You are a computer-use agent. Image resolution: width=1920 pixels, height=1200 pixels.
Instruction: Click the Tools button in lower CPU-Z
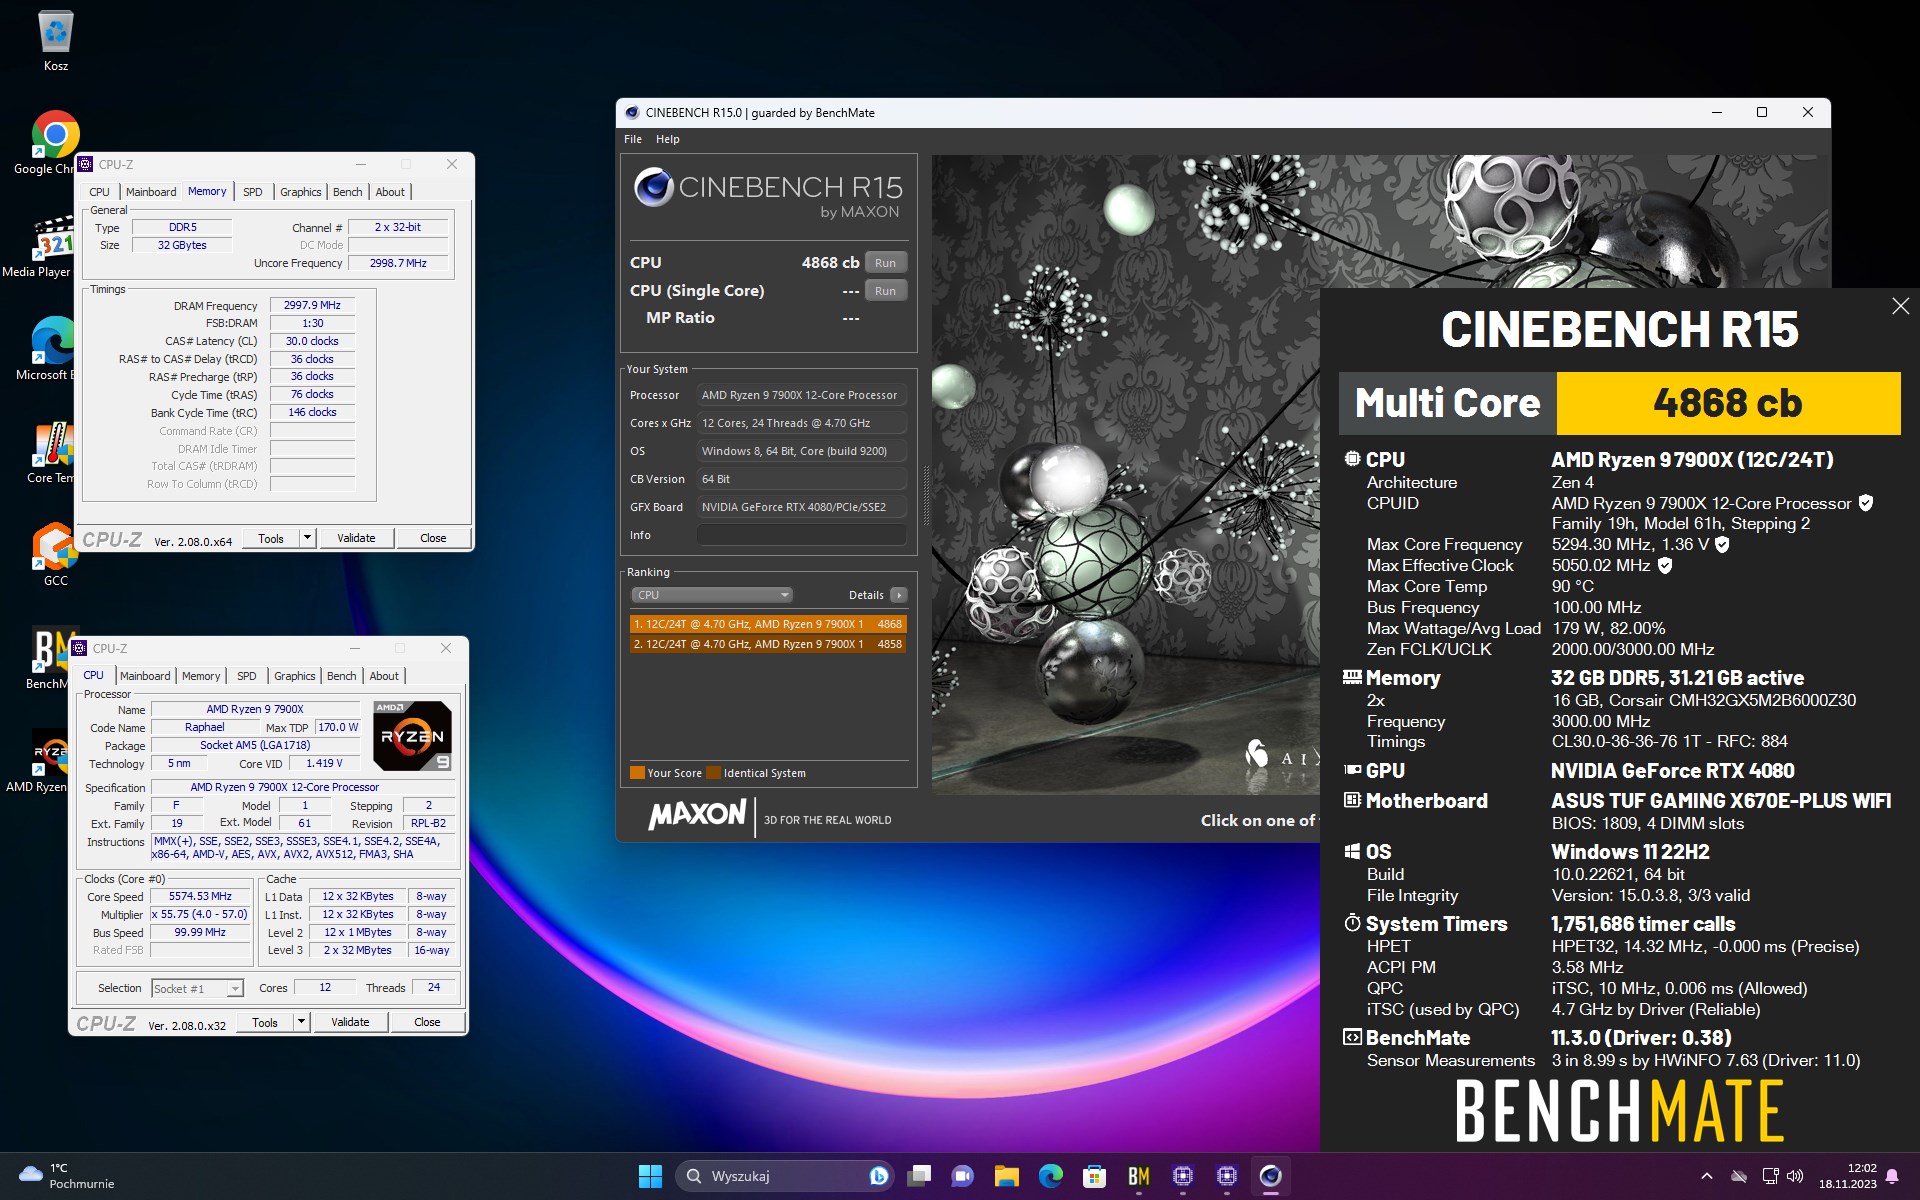(x=265, y=1022)
